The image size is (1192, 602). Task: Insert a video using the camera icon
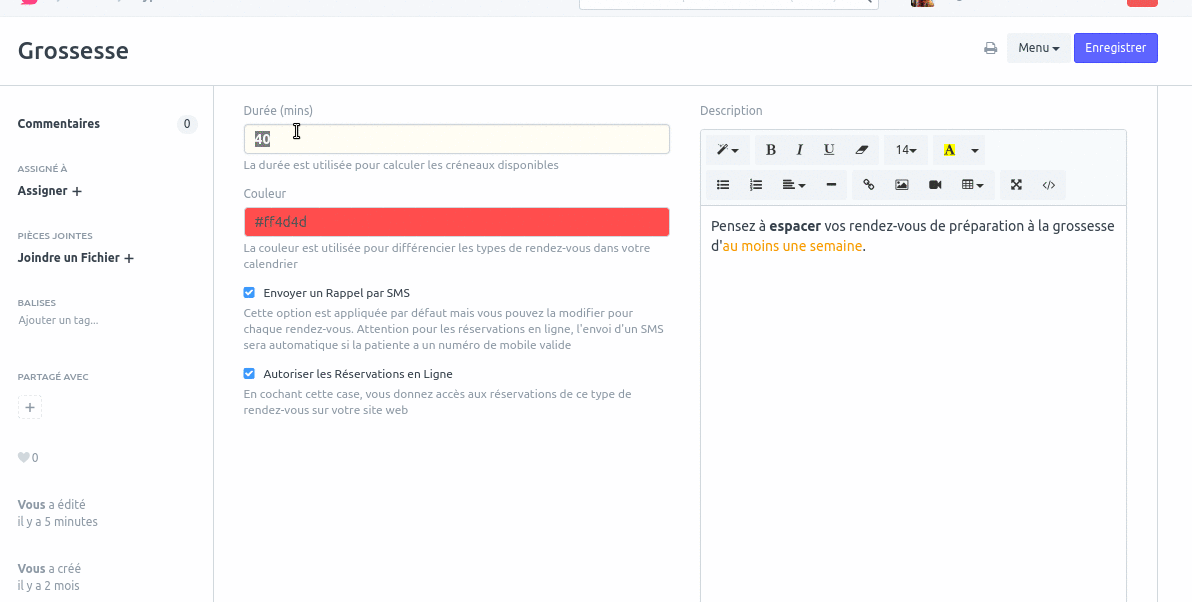pos(935,185)
